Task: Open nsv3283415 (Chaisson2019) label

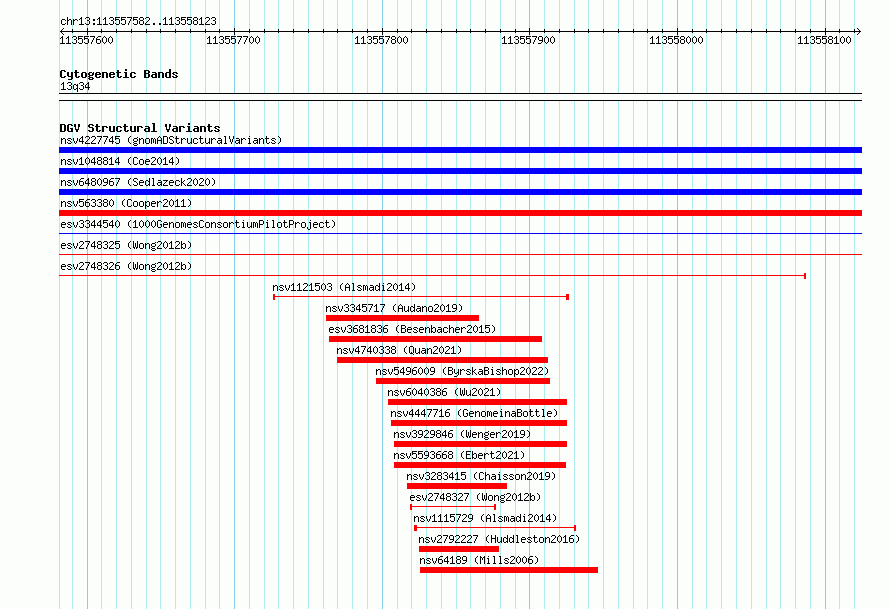Action: coord(481,476)
